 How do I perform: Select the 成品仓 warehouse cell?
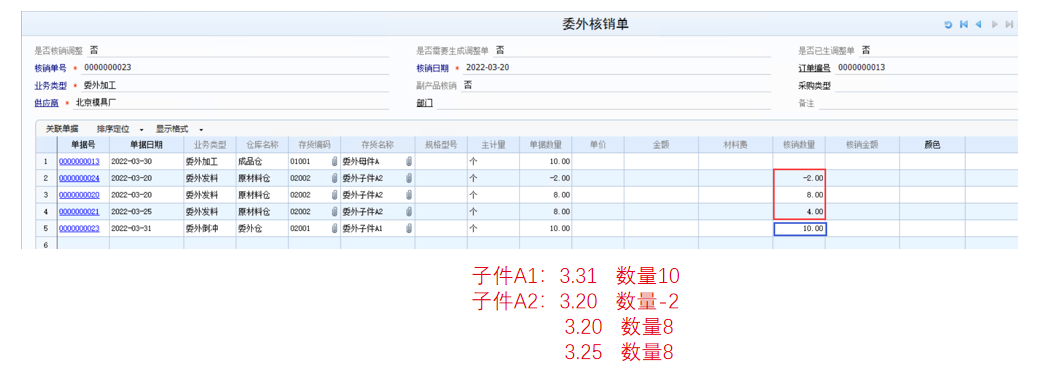[262, 162]
